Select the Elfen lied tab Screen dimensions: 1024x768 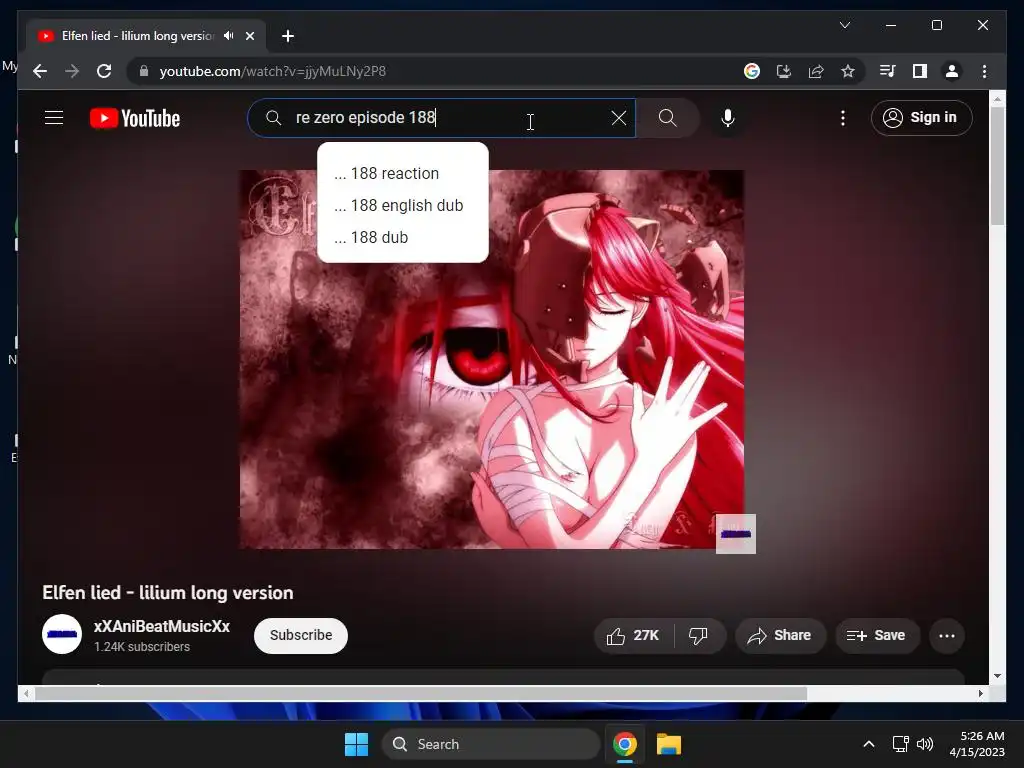(146, 36)
